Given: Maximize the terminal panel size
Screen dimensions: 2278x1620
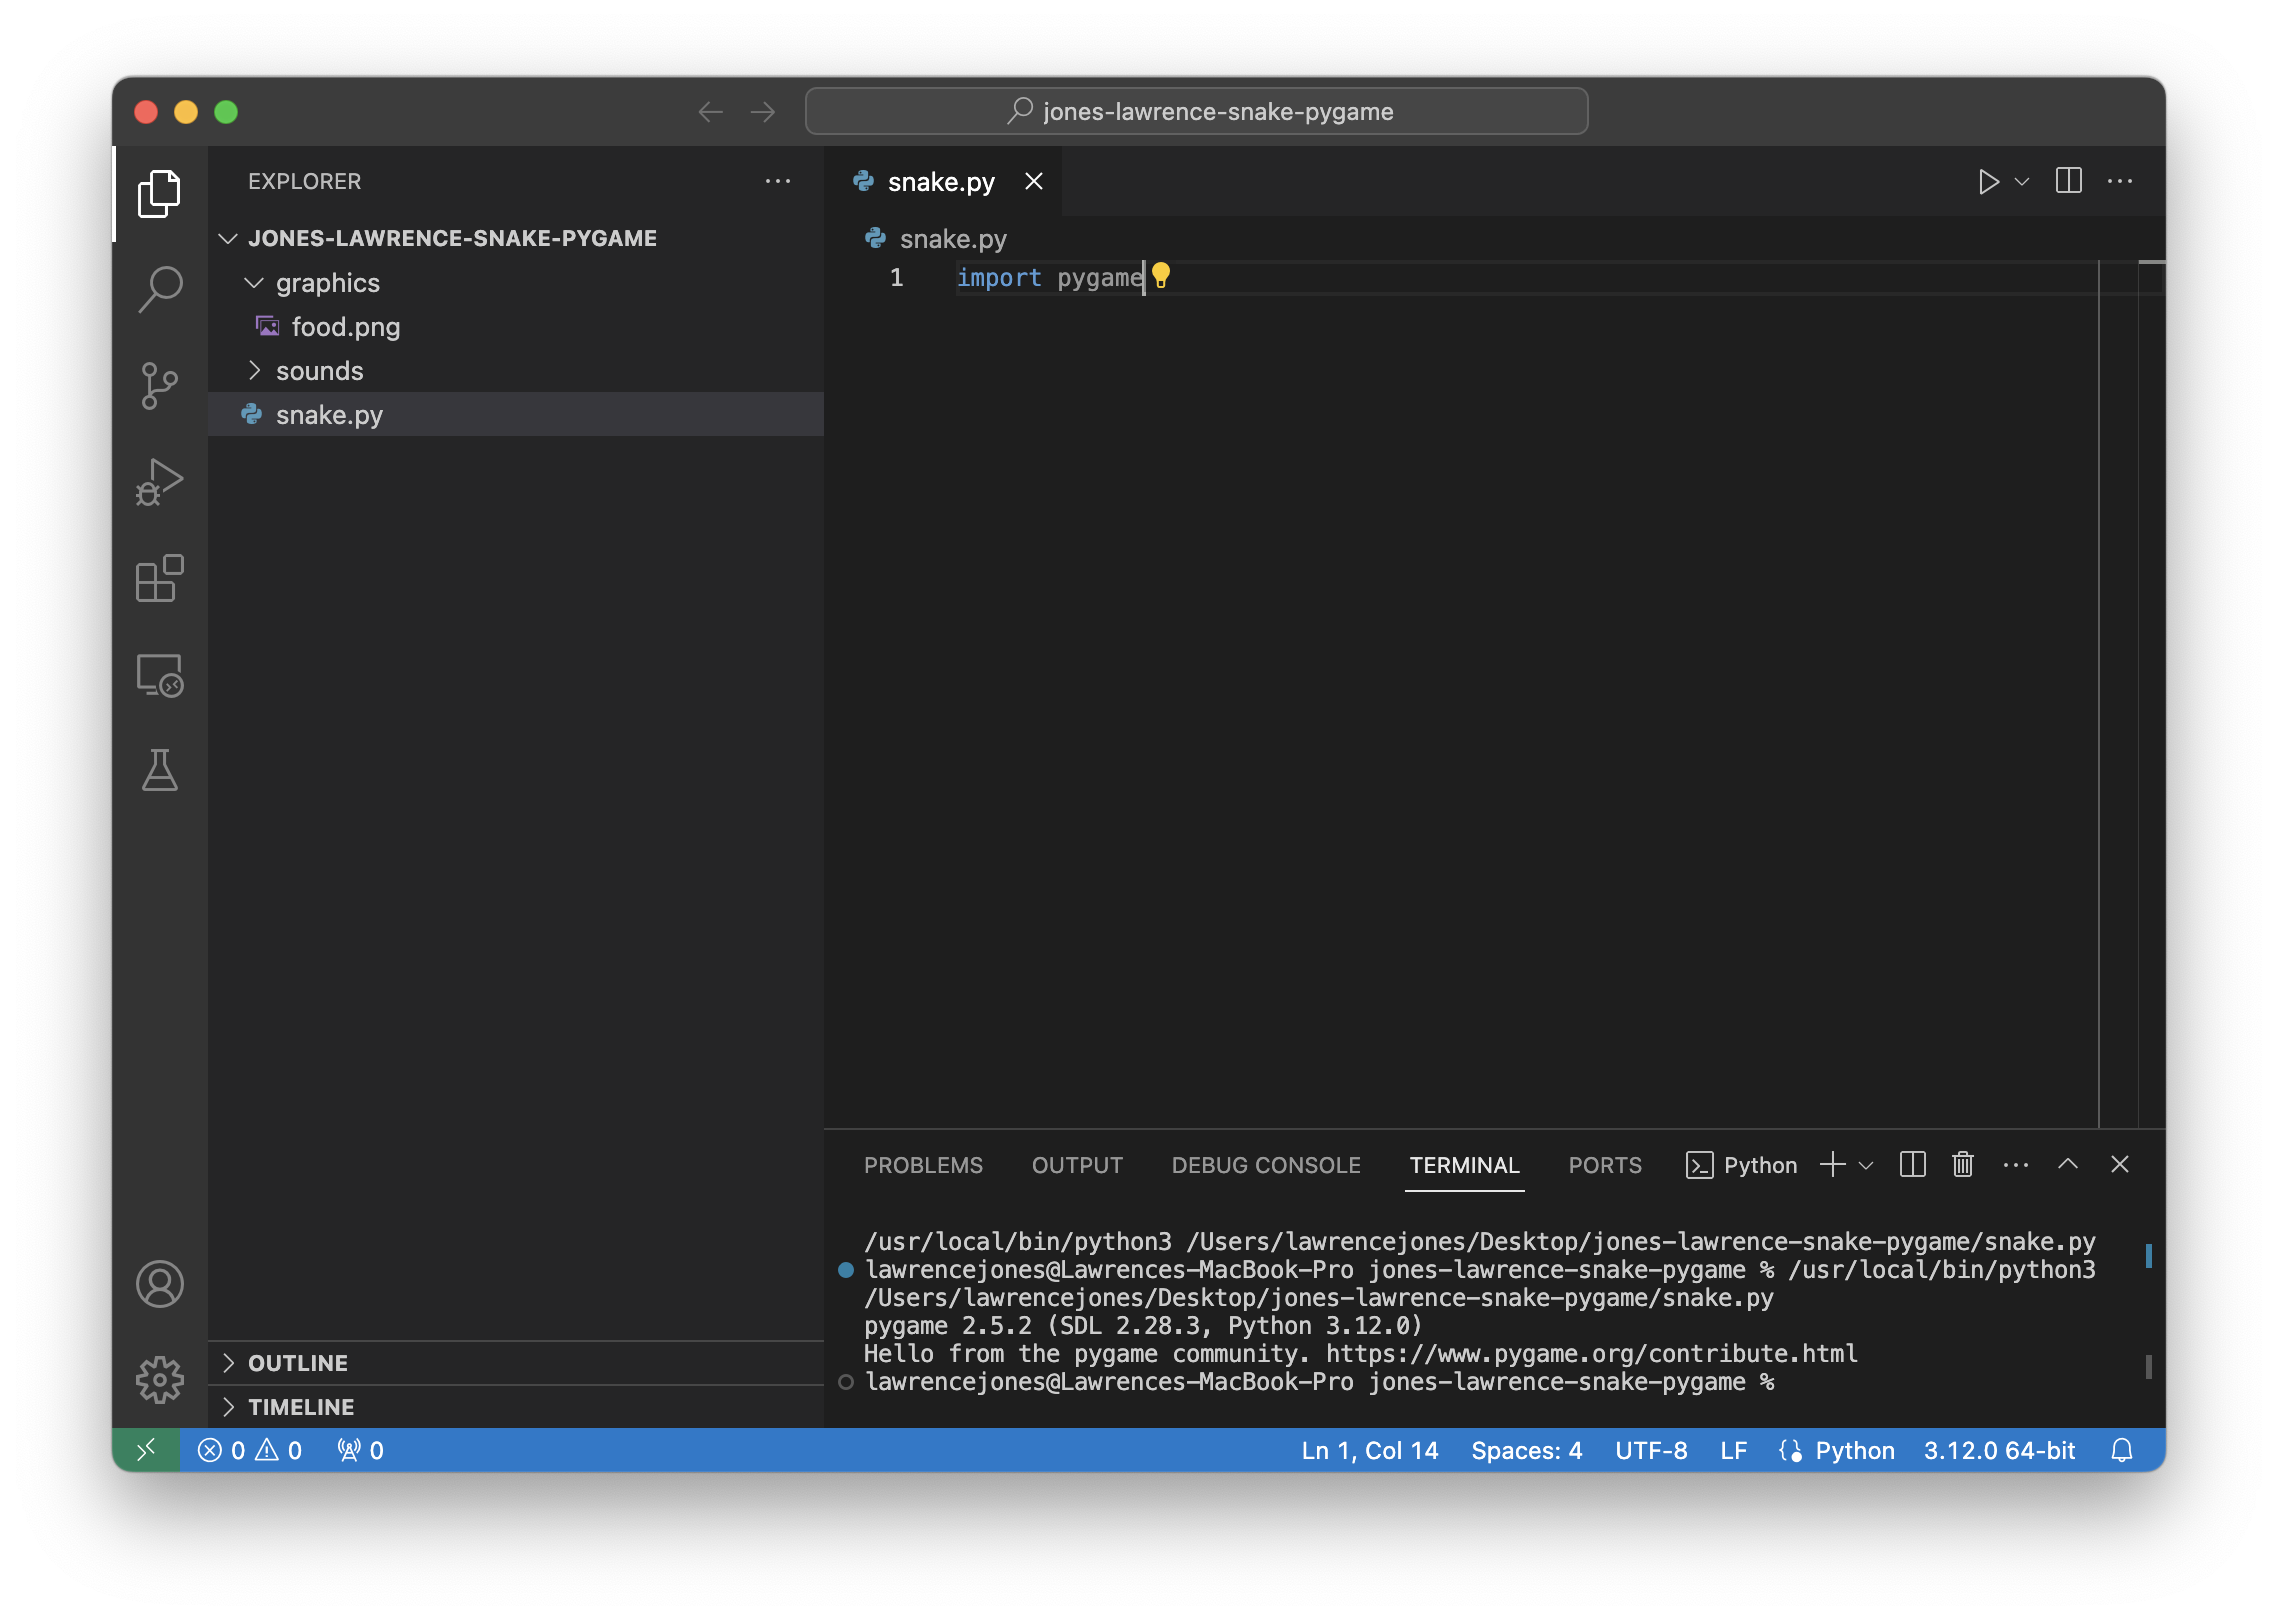Looking at the screenshot, I should pos(2067,1164).
